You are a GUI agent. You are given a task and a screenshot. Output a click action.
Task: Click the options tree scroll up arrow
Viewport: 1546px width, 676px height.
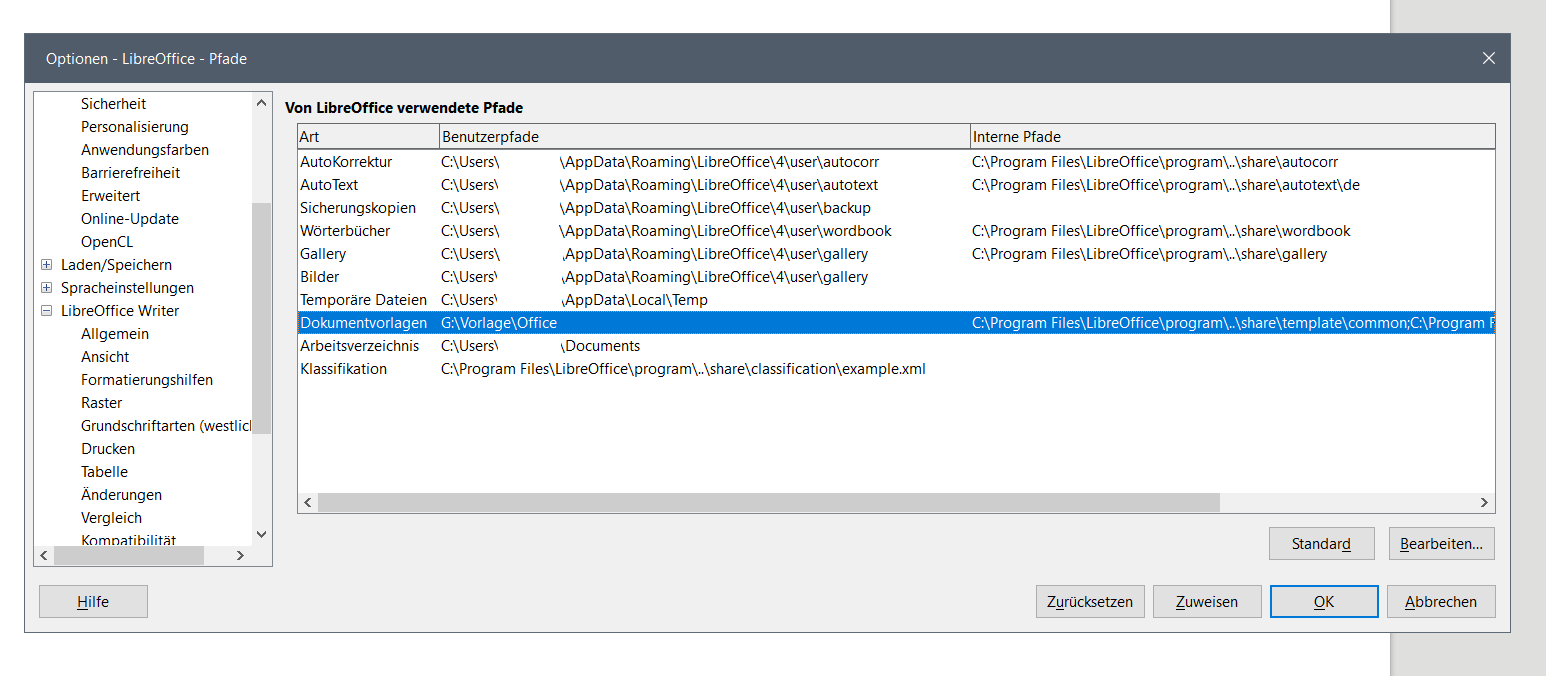262,103
